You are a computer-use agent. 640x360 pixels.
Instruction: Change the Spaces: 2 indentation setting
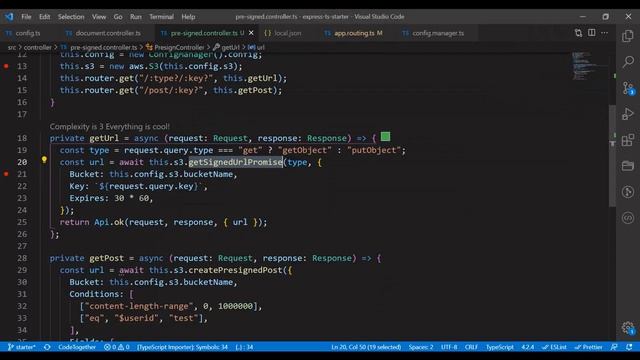coord(421,347)
